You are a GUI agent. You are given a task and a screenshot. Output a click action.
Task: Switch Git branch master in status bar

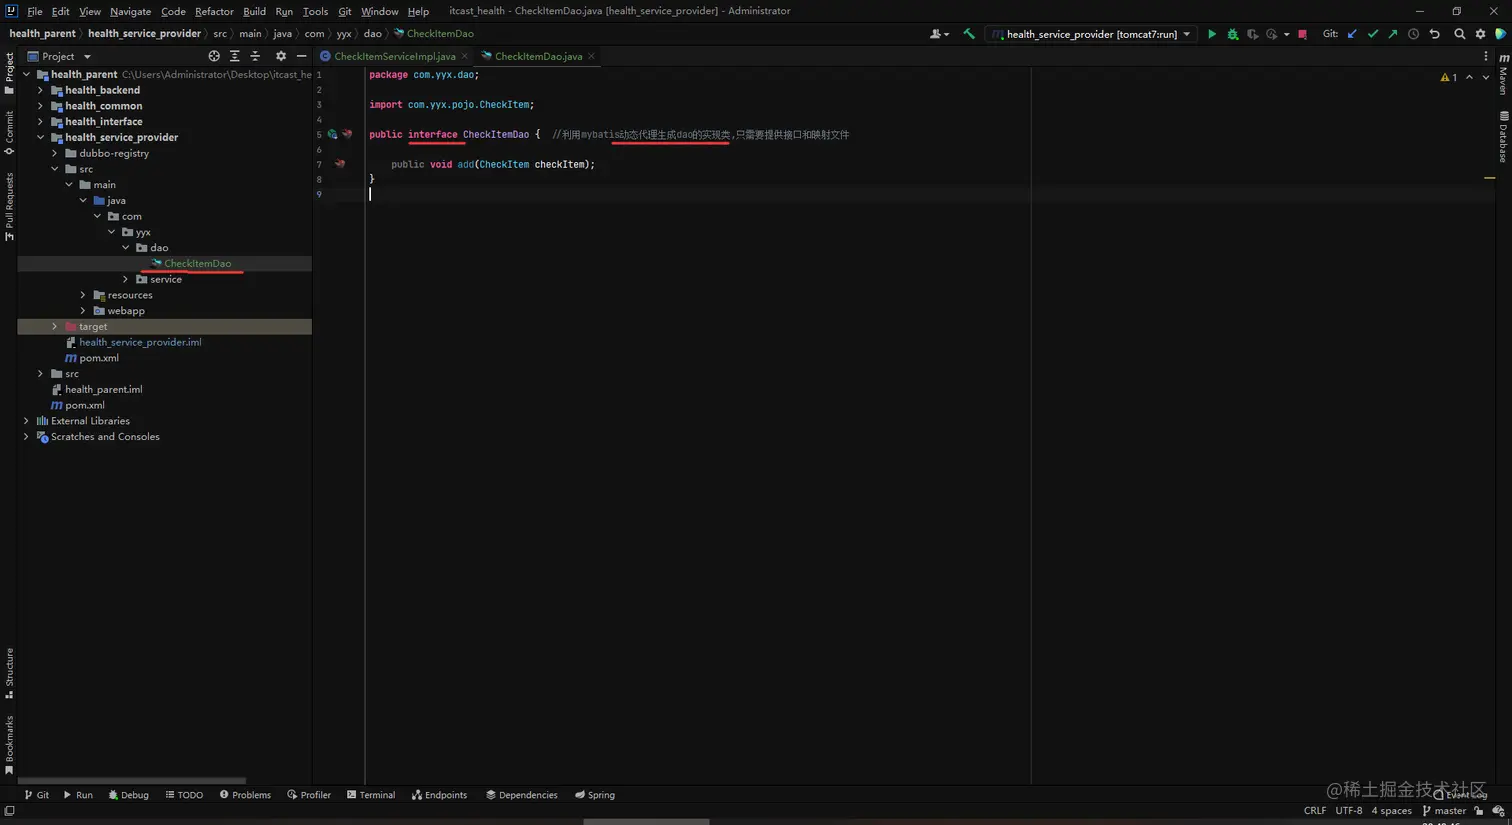coord(1444,811)
